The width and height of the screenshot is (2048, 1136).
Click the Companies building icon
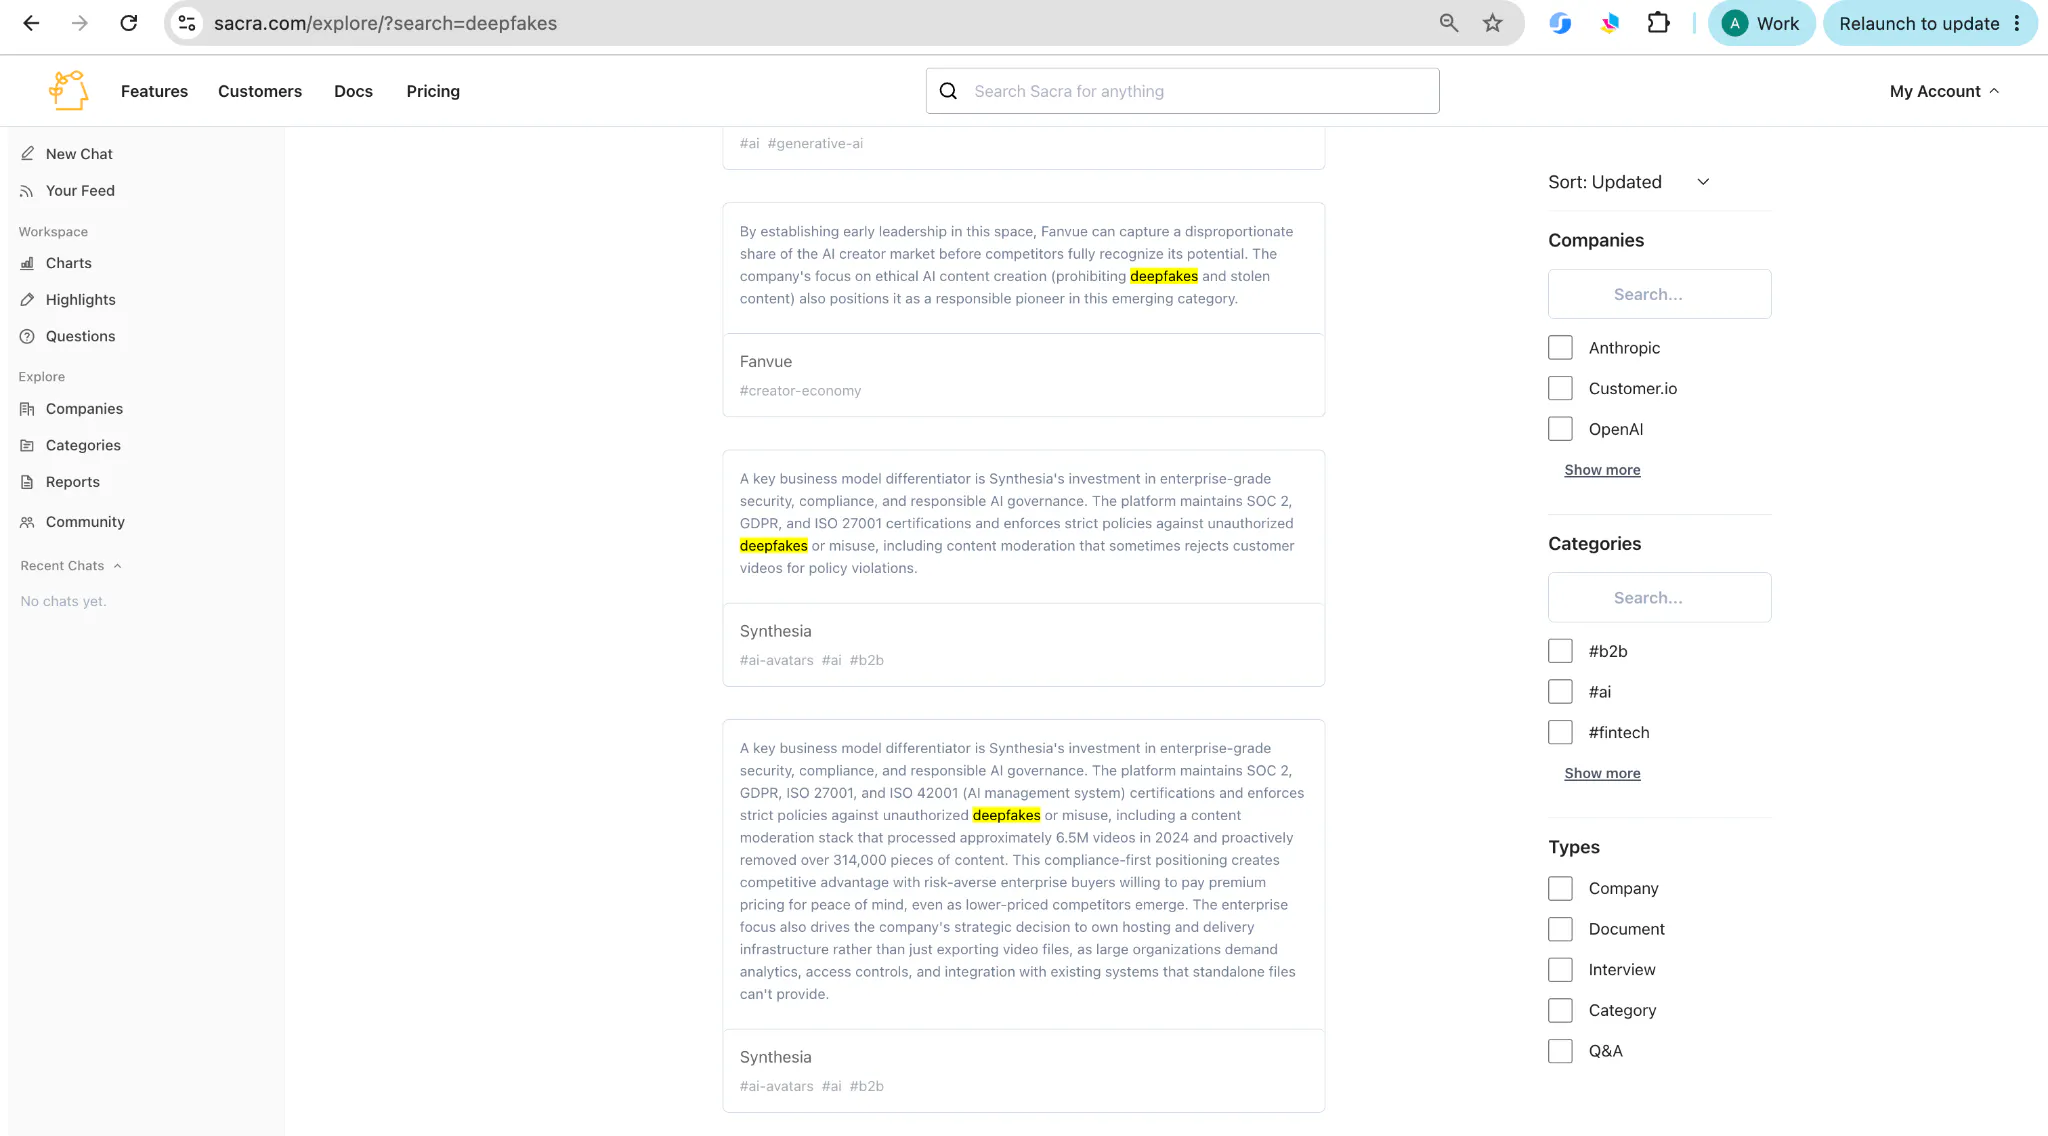pyautogui.click(x=27, y=409)
